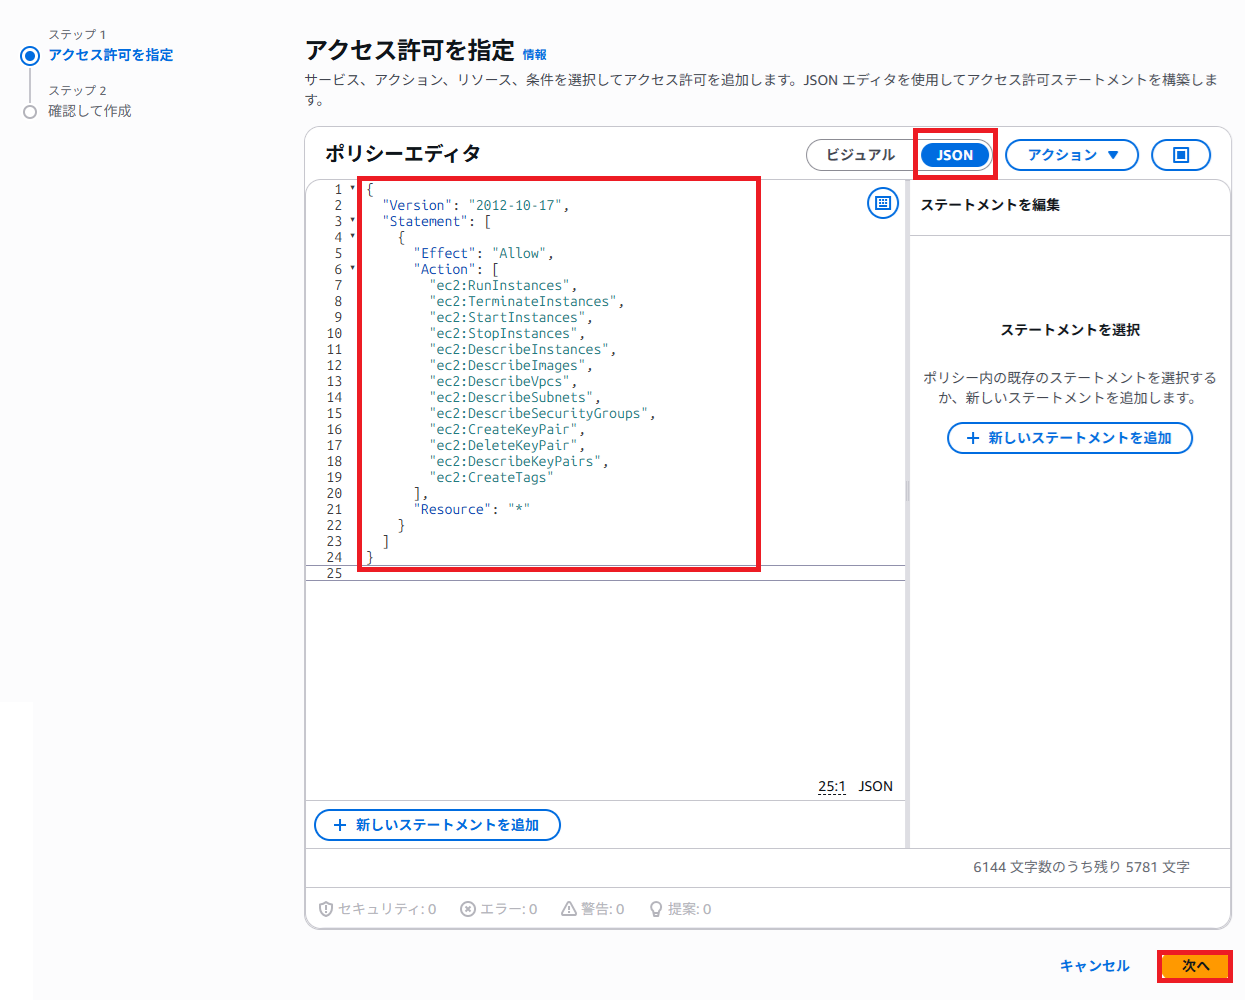Collapse the Action array fold arrow
This screenshot has width=1245, height=1002.
coord(352,269)
